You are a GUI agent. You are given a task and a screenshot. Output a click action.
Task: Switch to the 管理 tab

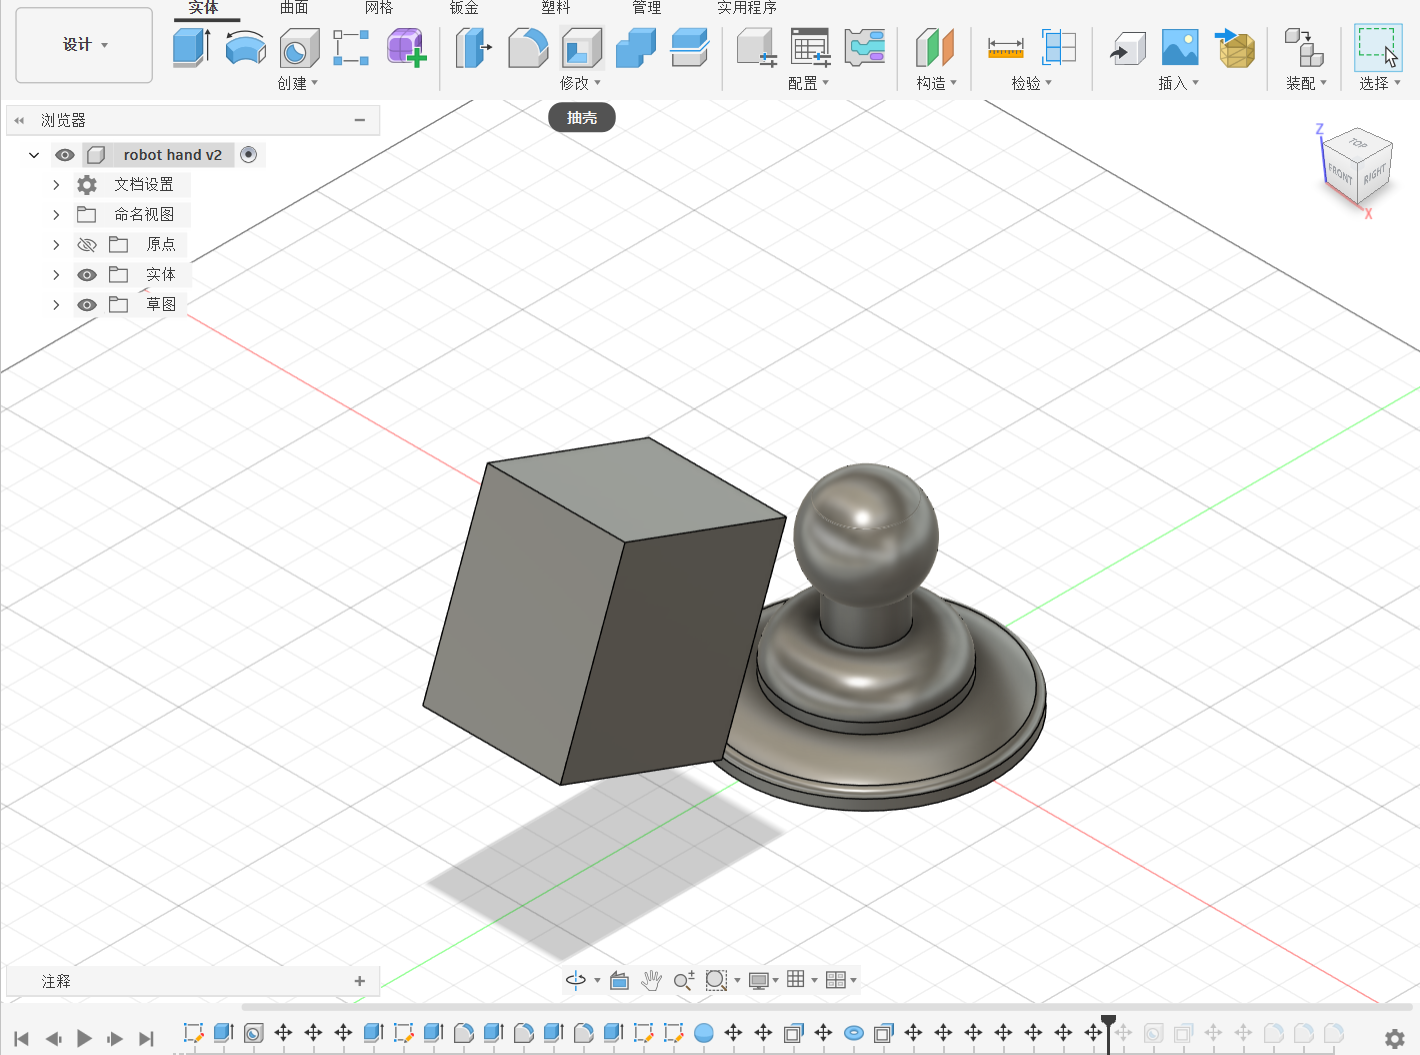pos(647,8)
